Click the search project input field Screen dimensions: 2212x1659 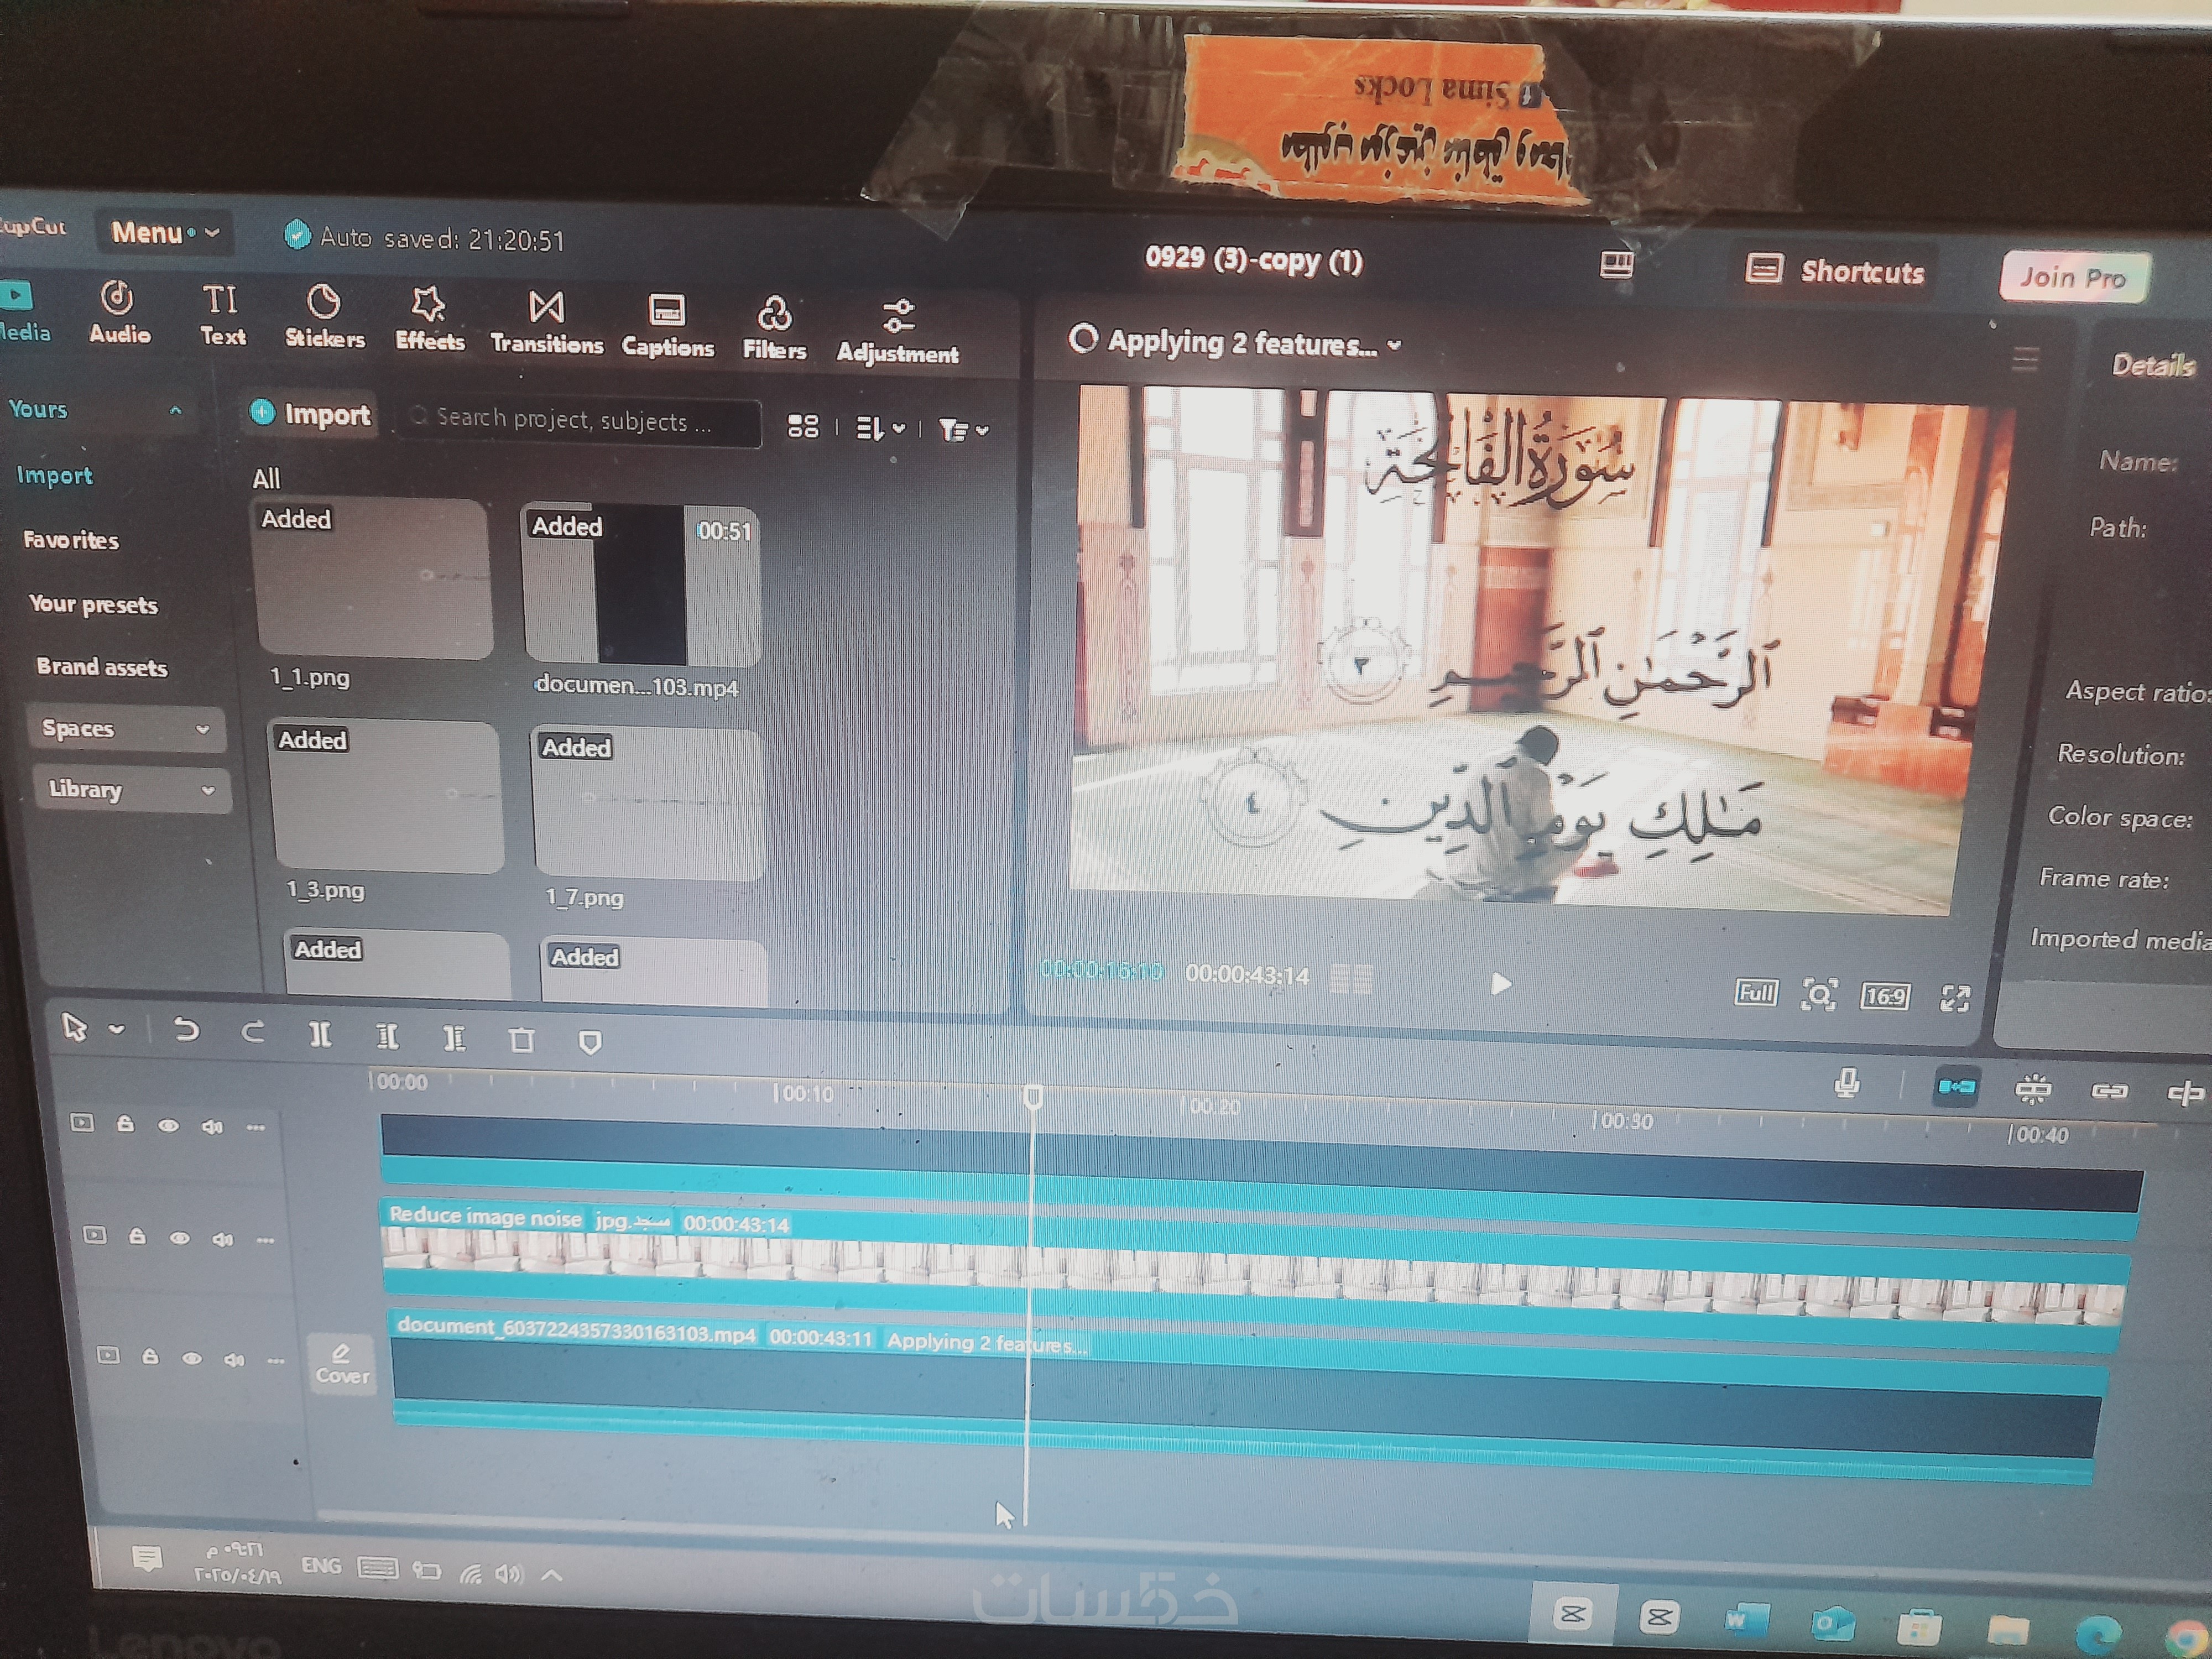[580, 421]
